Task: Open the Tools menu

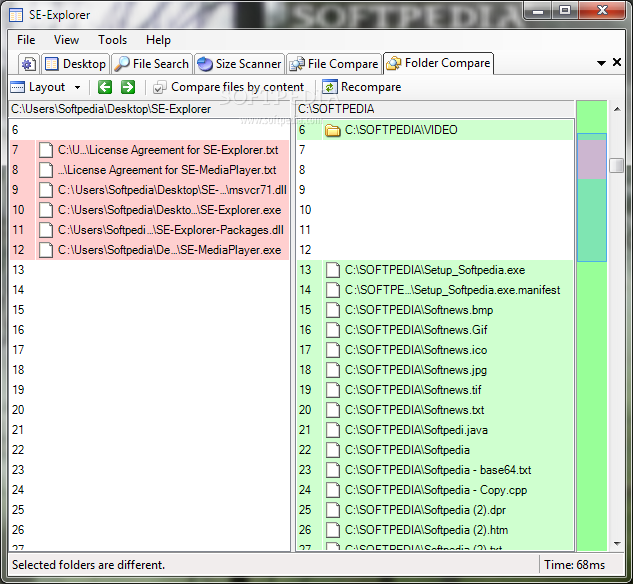Action: coord(112,40)
